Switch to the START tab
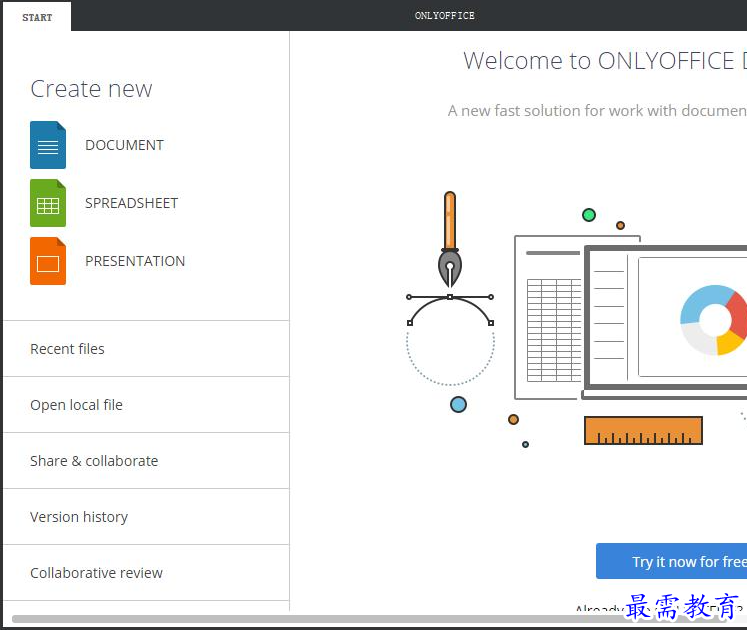Image resolution: width=747 pixels, height=638 pixels. [37, 17]
